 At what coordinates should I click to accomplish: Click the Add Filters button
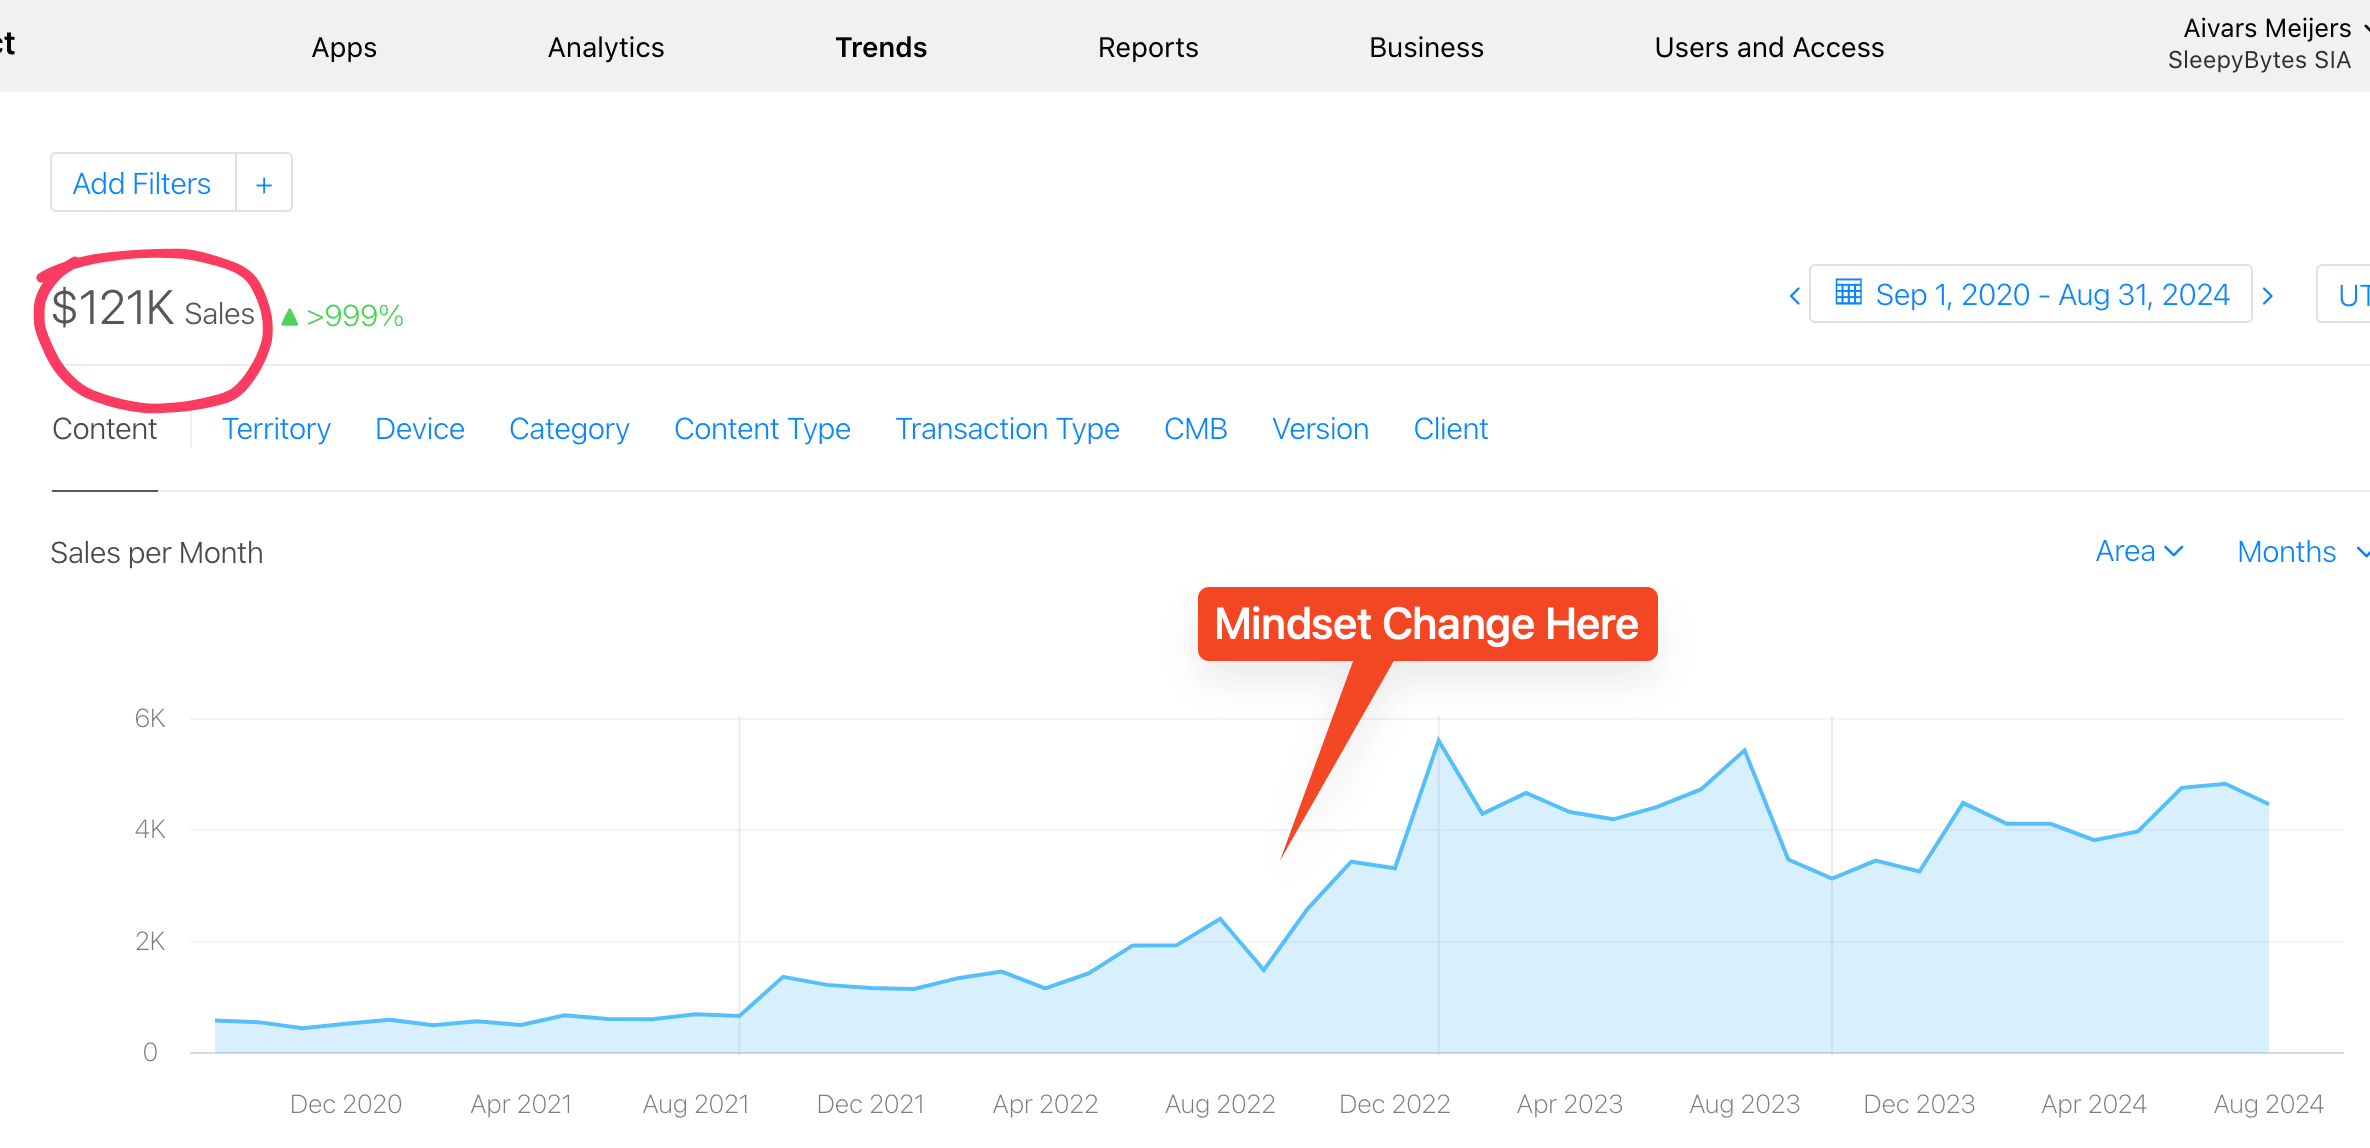tap(142, 184)
